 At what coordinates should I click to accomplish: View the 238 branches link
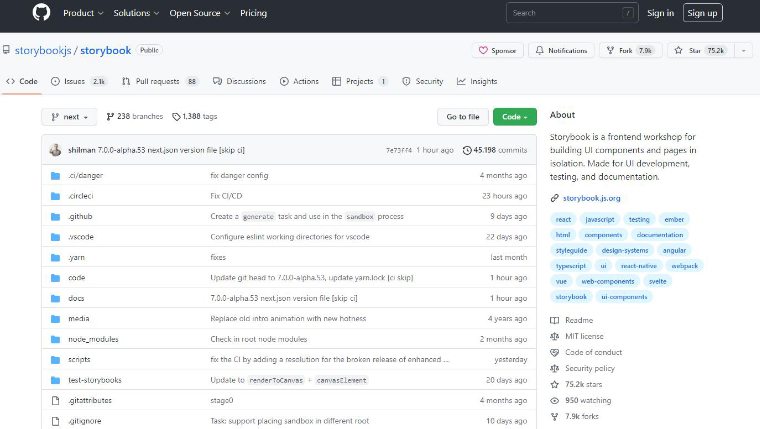[x=135, y=116]
